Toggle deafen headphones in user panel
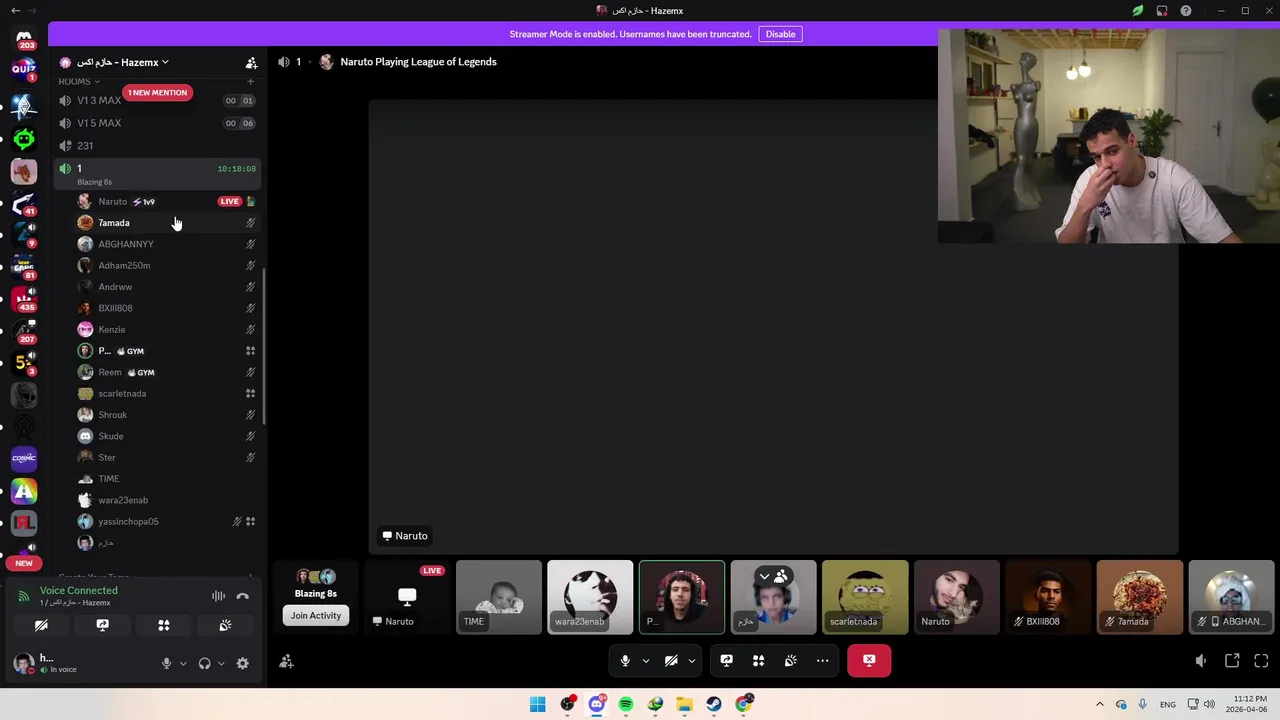This screenshot has height=720, width=1280. point(205,663)
